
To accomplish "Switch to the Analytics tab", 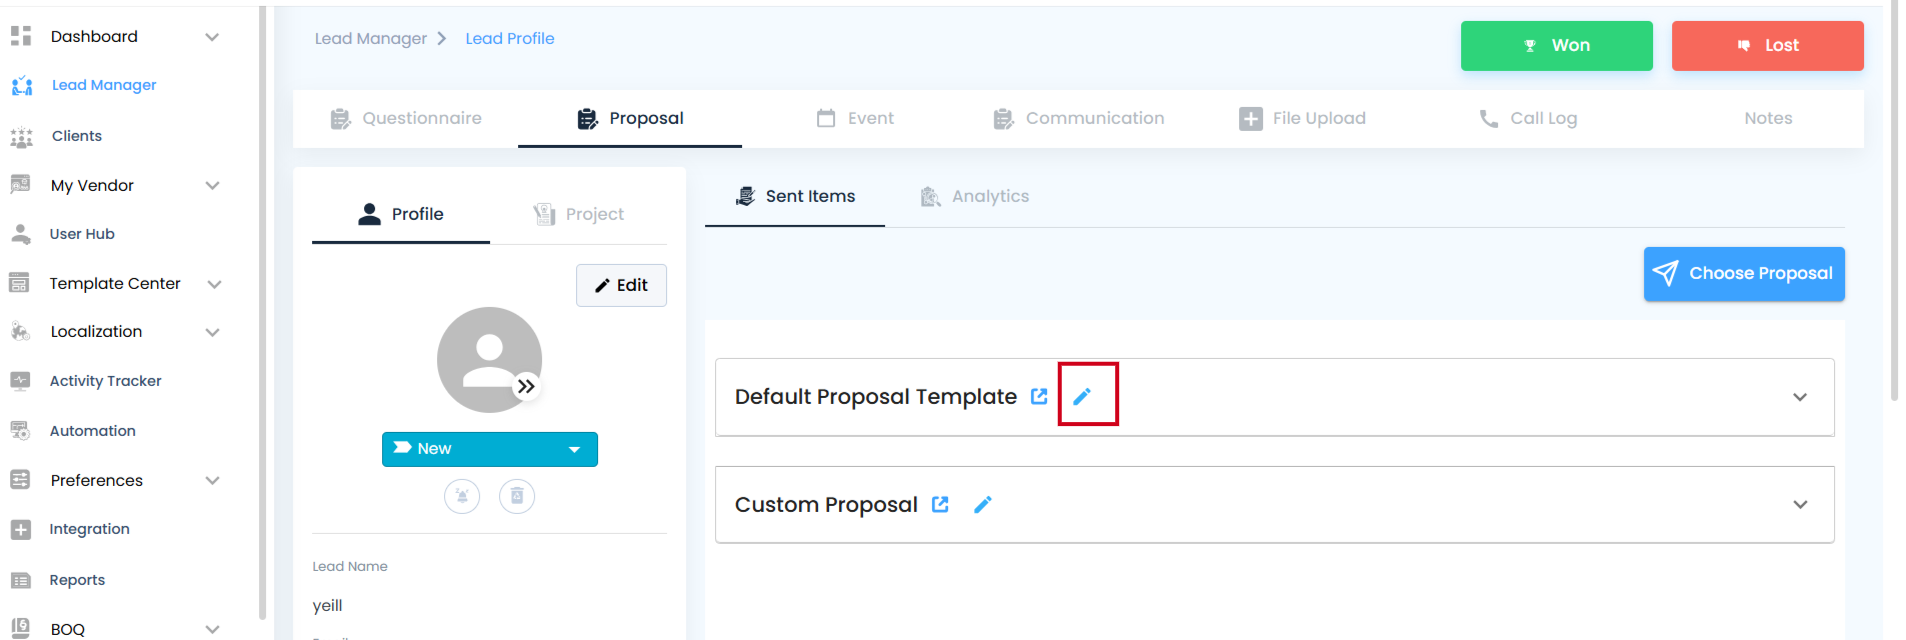I will point(975,196).
